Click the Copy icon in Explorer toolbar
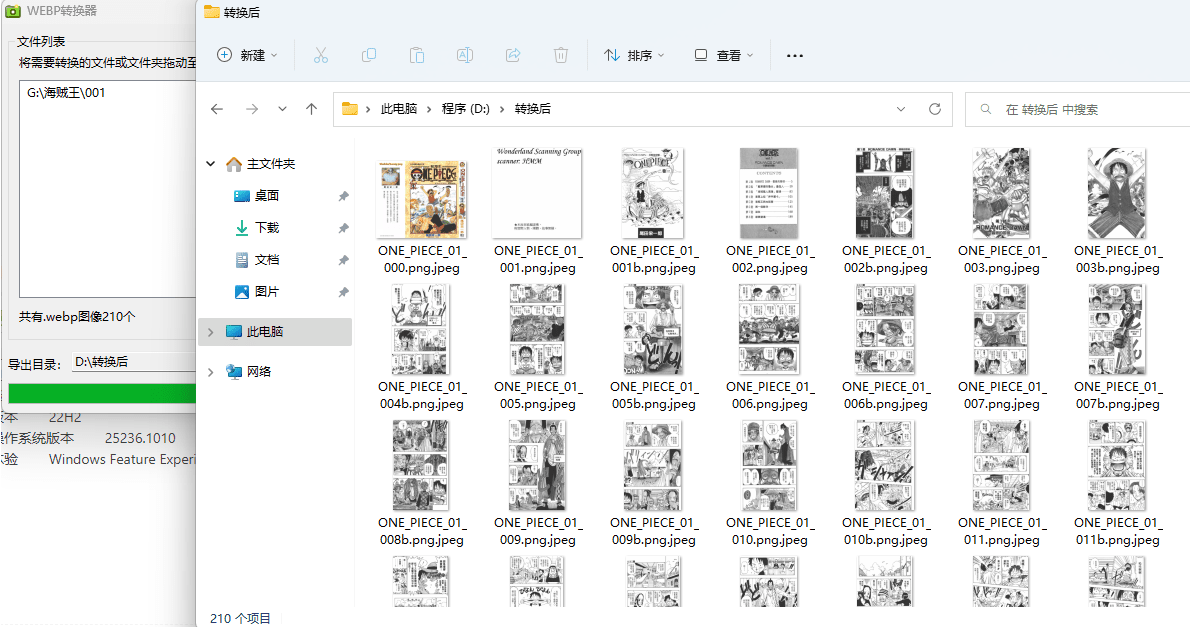Screen dimensions: 1190x627 pyautogui.click(x=369, y=55)
